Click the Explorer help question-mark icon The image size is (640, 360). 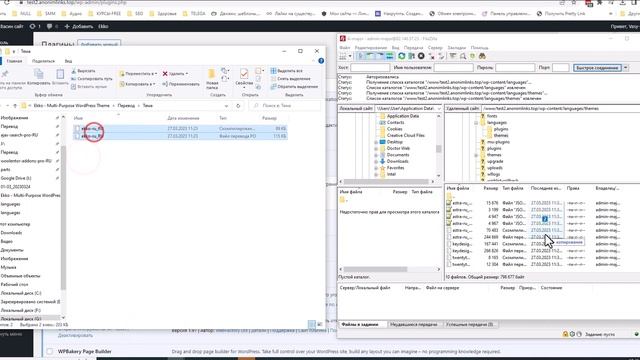coord(321,61)
